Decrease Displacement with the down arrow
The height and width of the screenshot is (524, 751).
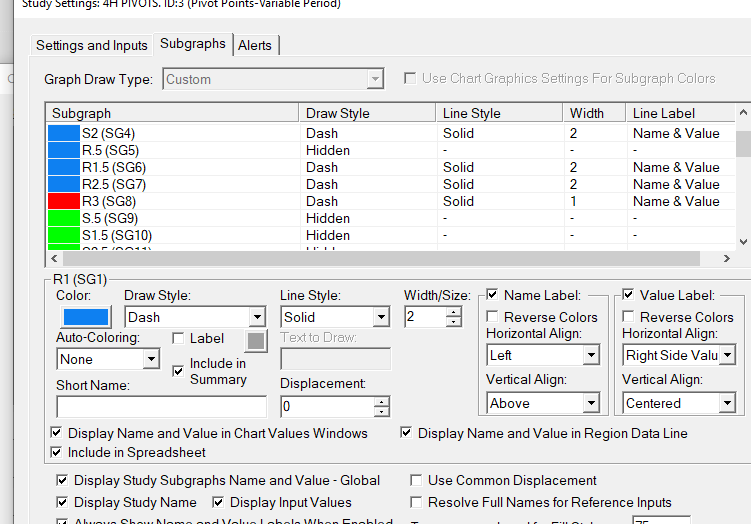pyautogui.click(x=381, y=412)
